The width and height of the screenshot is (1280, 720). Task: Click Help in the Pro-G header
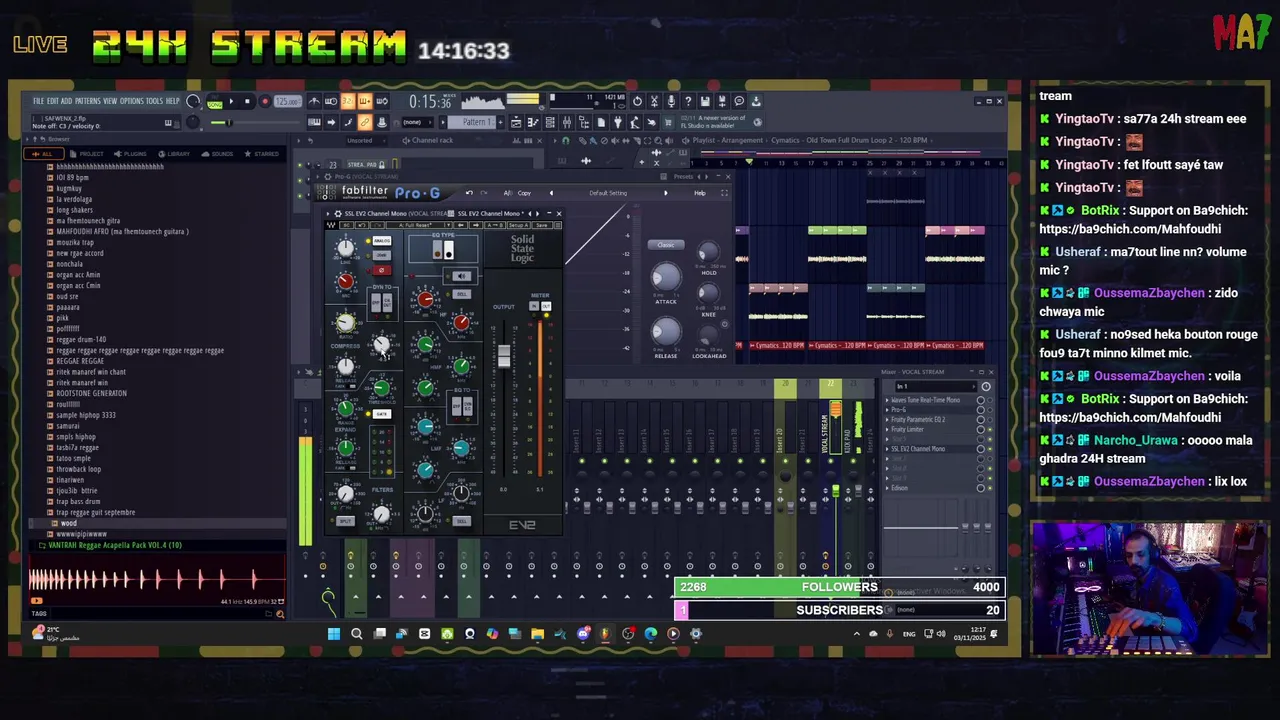(700, 193)
